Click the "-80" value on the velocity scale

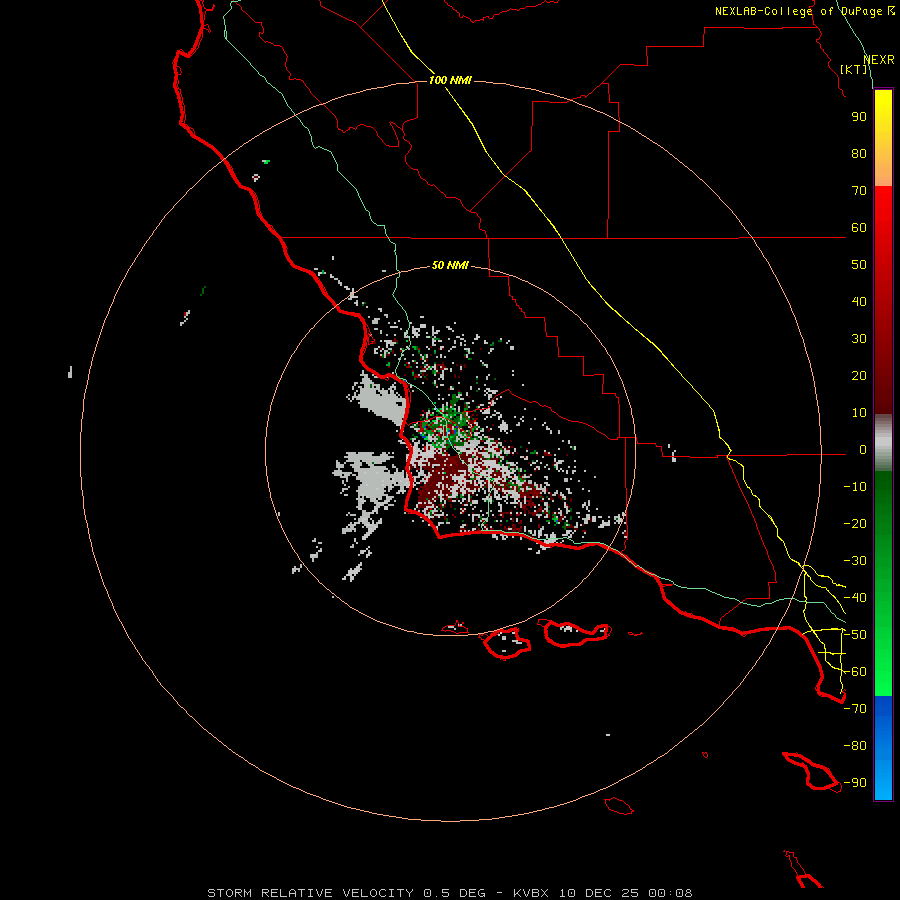point(855,746)
